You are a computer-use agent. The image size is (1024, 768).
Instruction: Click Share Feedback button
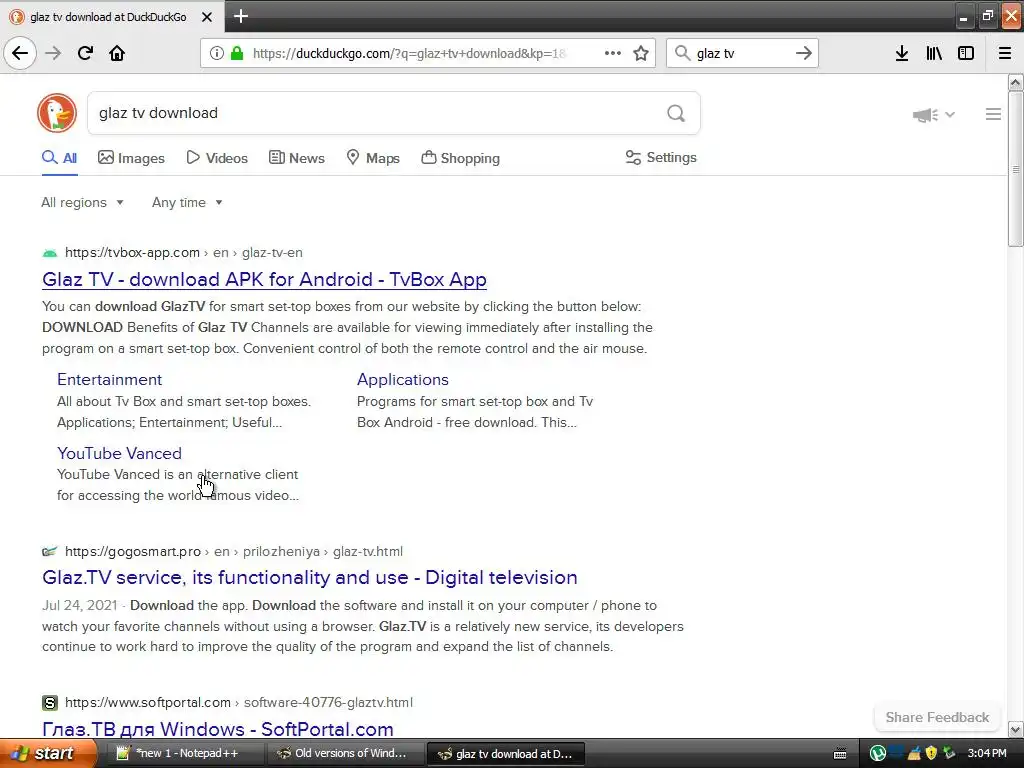point(937,717)
